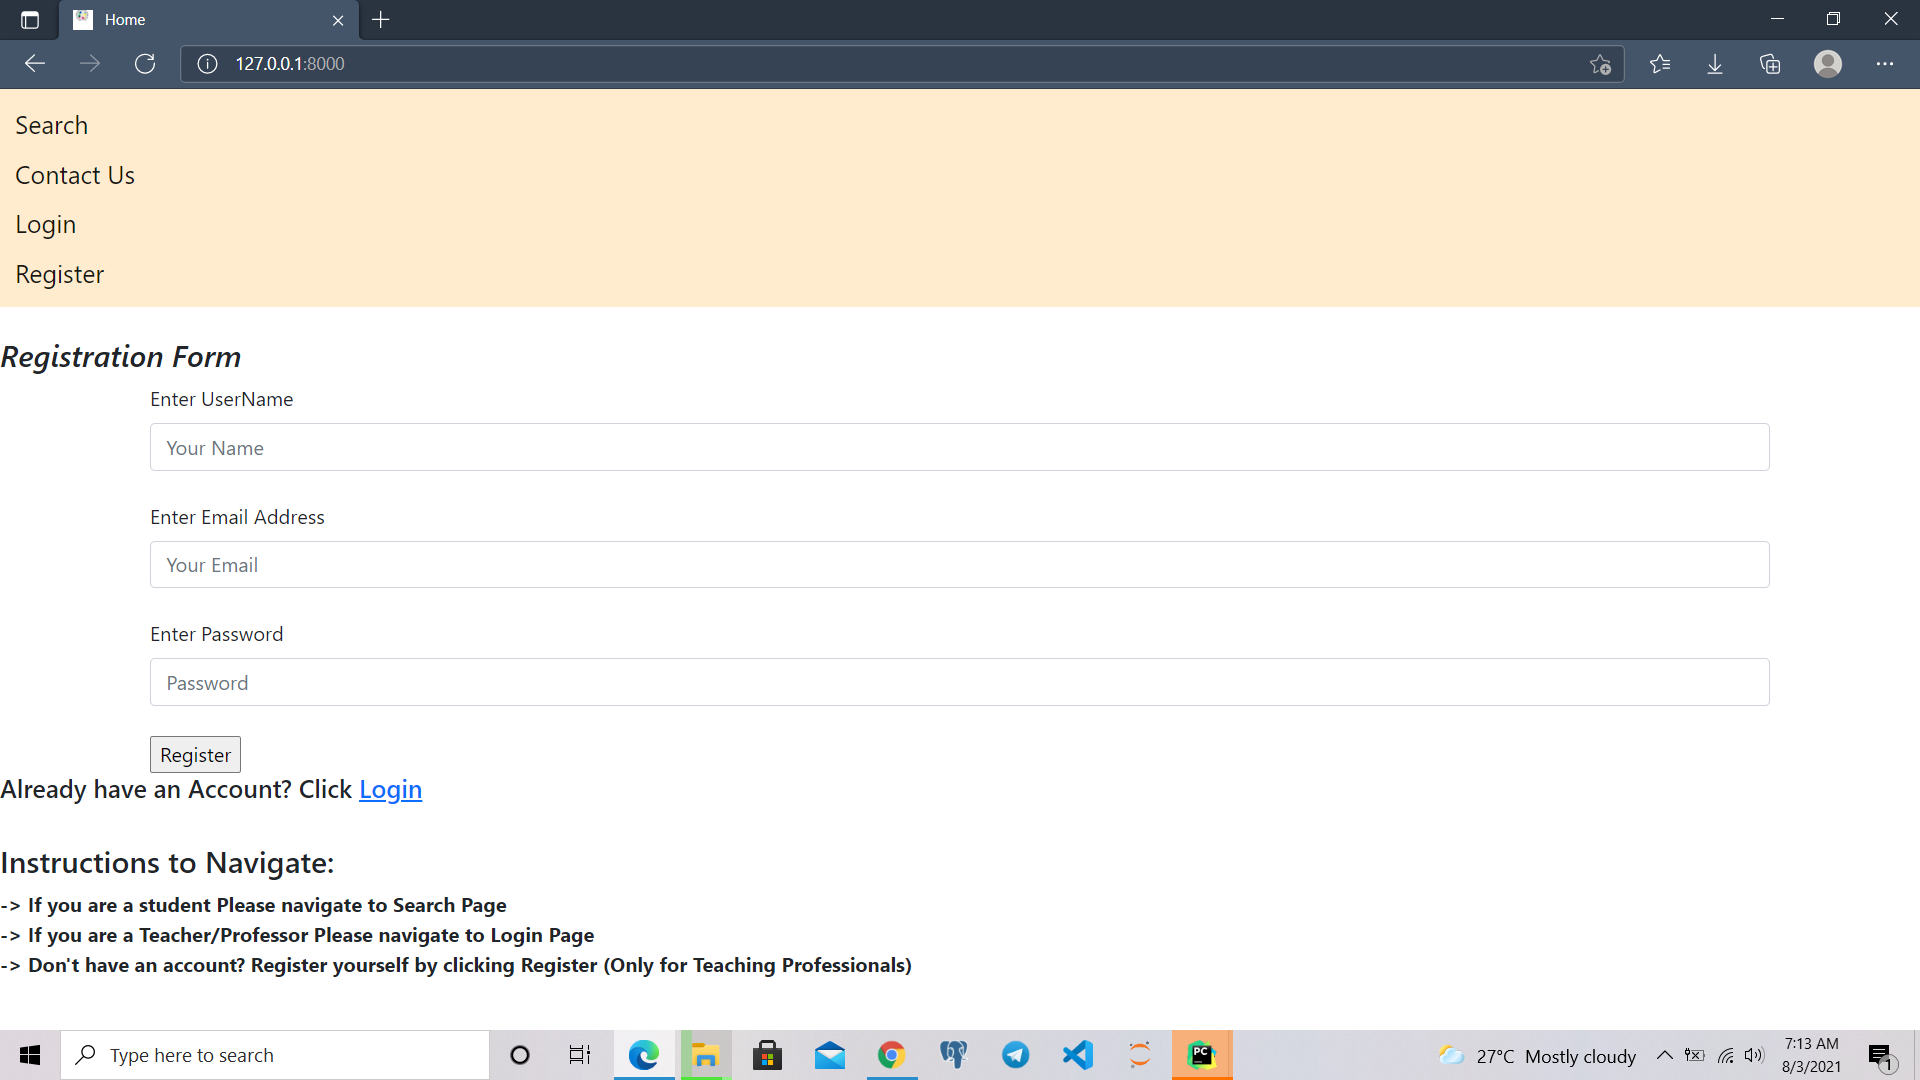Image resolution: width=1920 pixels, height=1080 pixels.
Task: Open Register in navigation menu
Action: pos(60,275)
